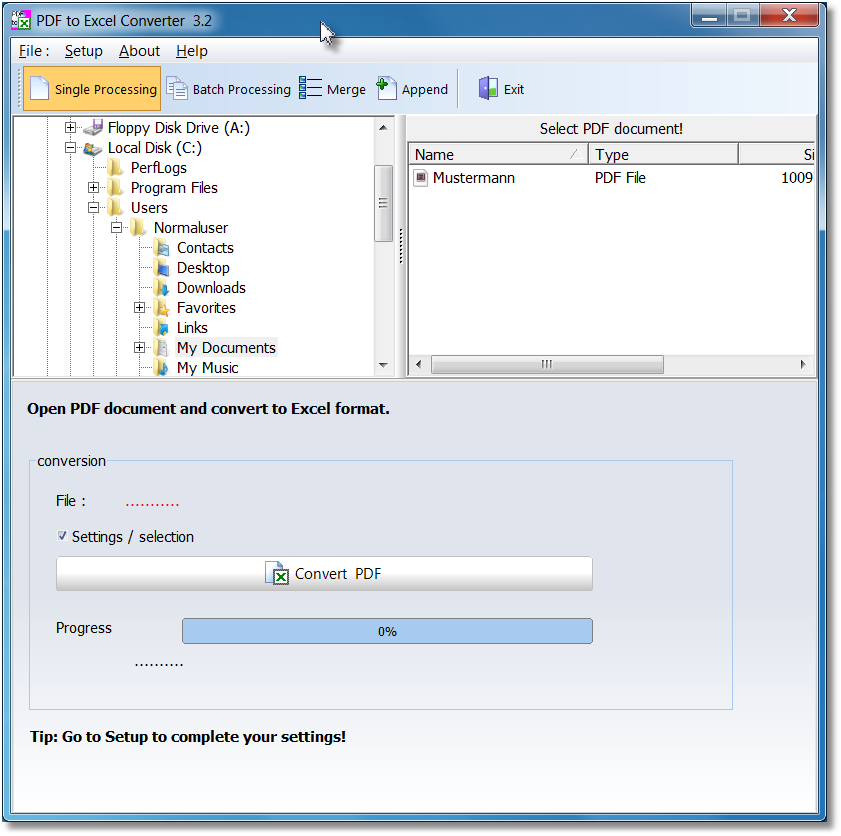Click the Downloads folder icon

pos(161,288)
